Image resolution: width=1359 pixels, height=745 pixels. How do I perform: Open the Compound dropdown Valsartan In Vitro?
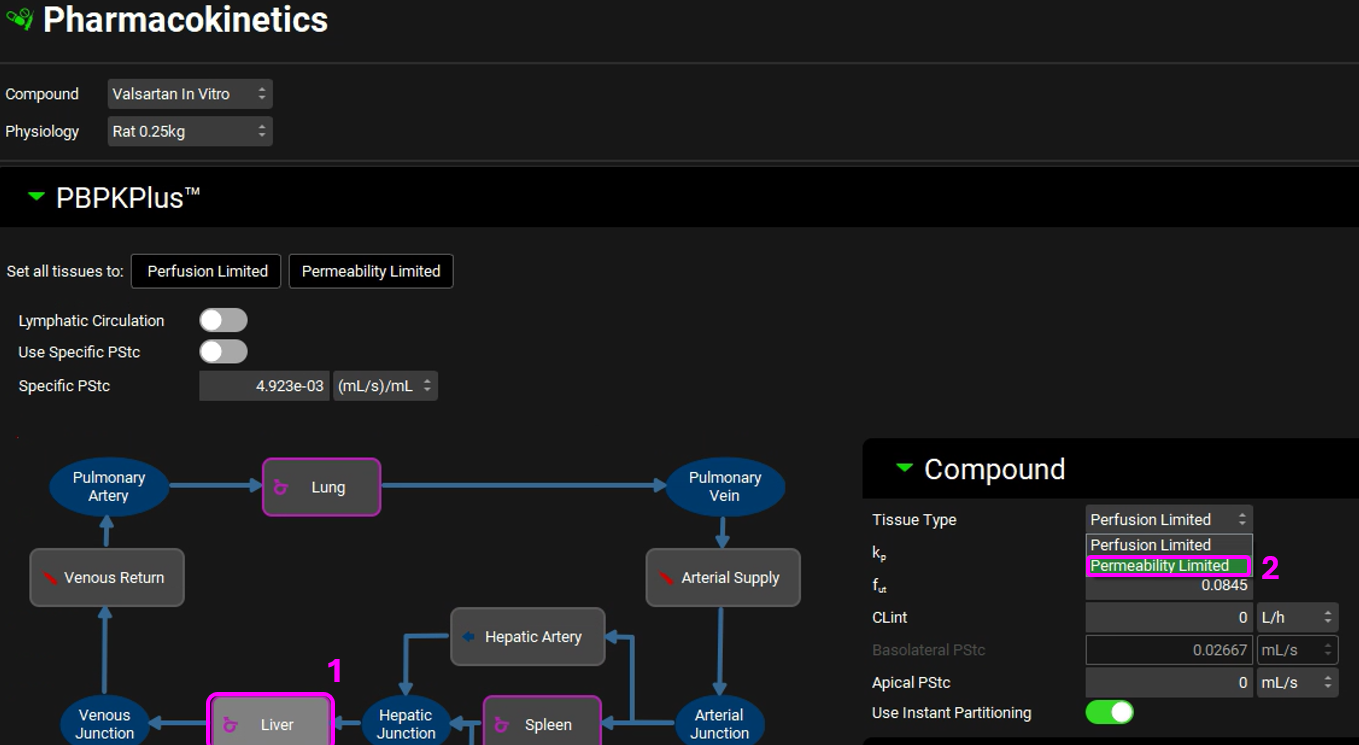pos(189,94)
